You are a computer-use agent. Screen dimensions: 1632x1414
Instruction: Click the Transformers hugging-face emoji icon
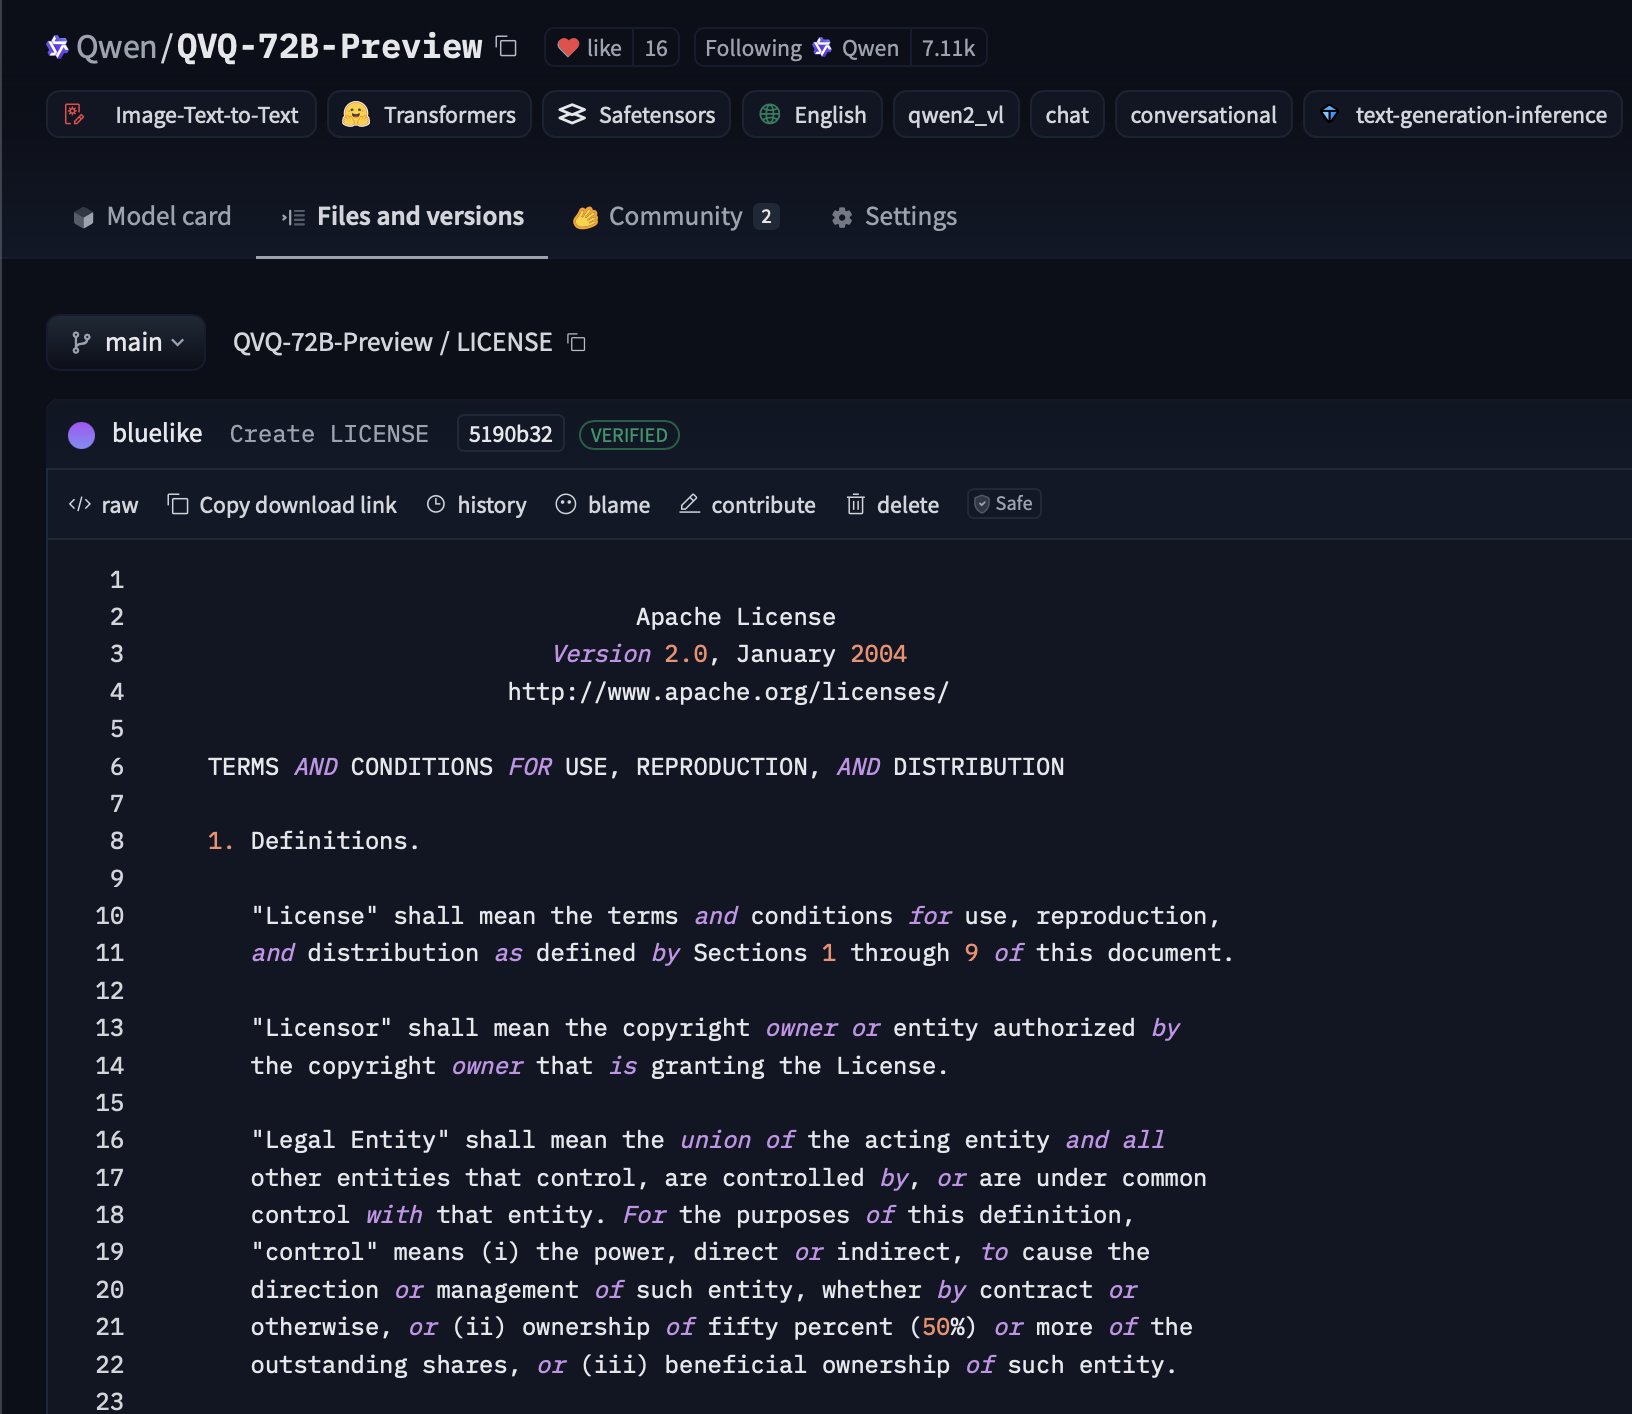pos(355,115)
